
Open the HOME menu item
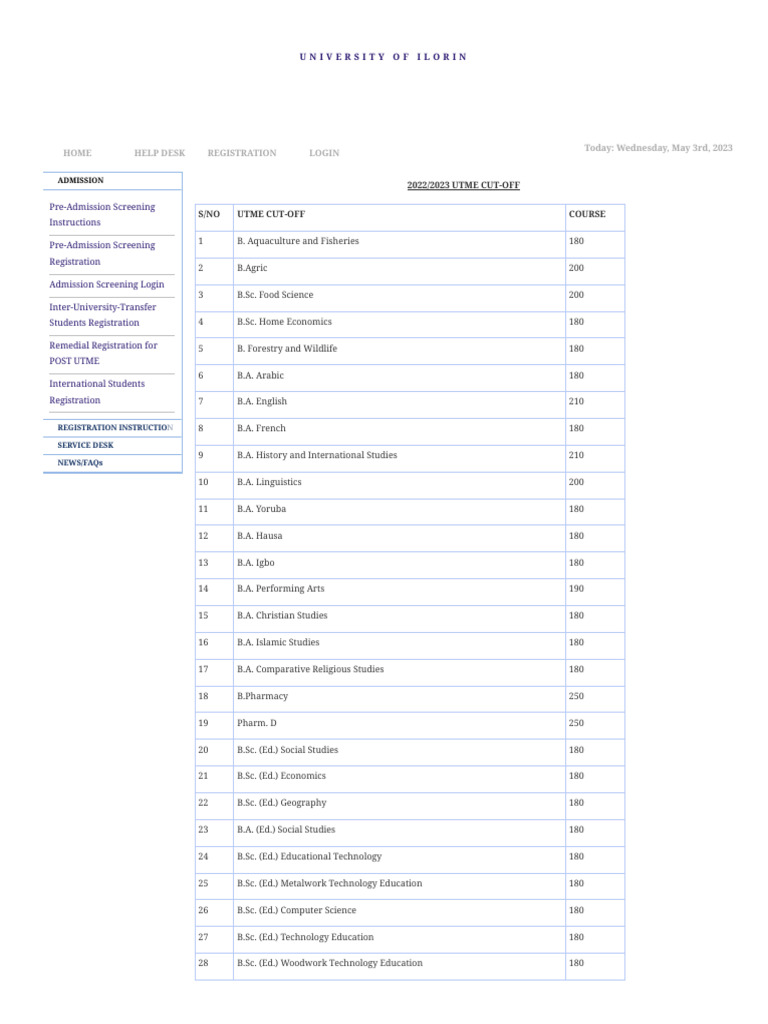pos(77,153)
